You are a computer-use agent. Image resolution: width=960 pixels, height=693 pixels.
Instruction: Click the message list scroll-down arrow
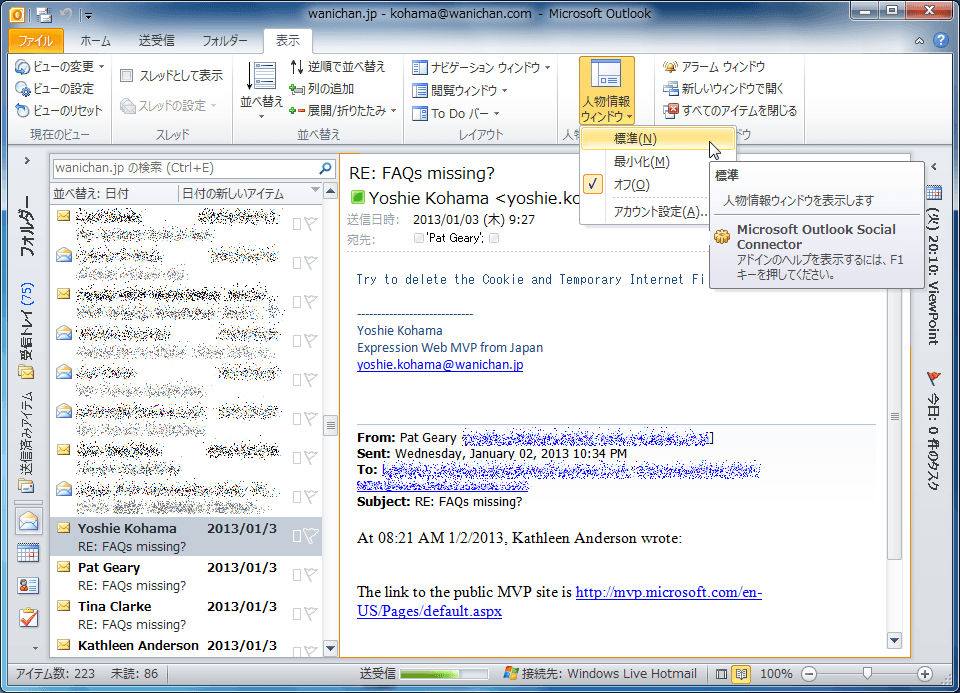coord(330,648)
